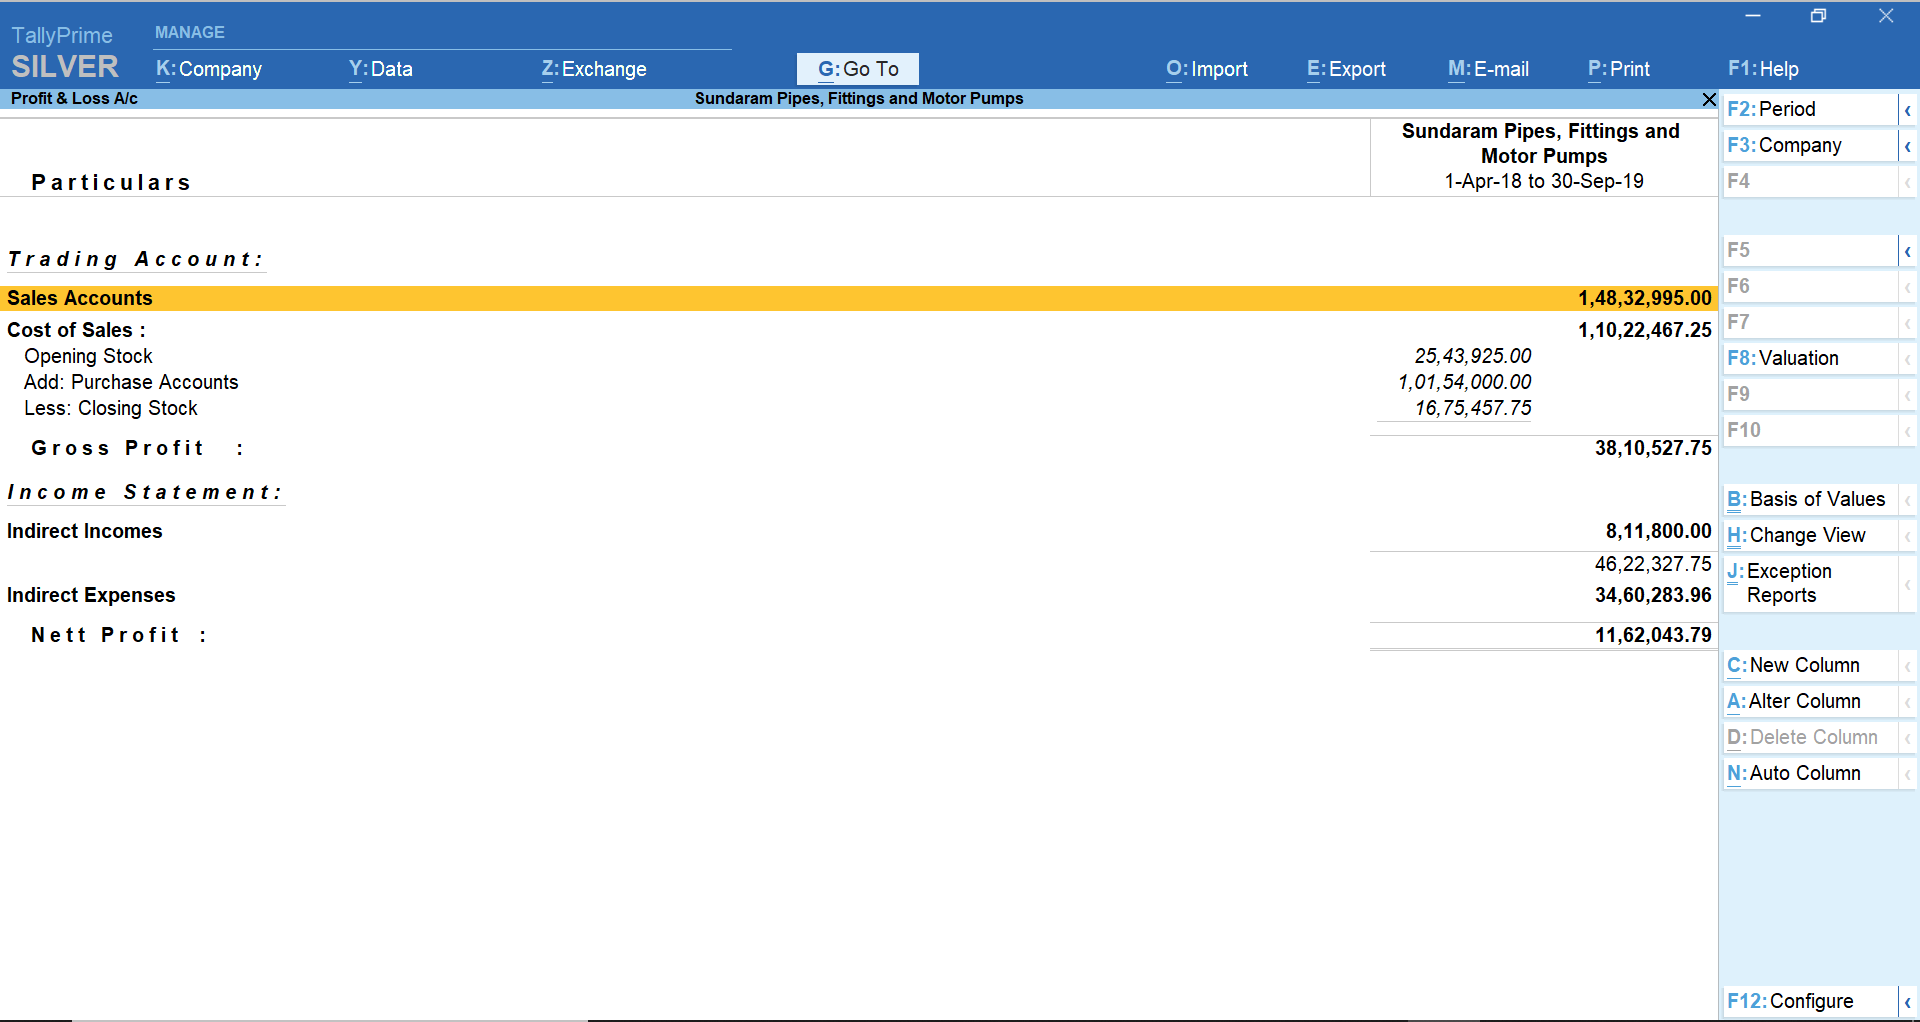Expand chevron next to F8:Valuation
Screen dimensions: 1920x1022
pos(1908,359)
